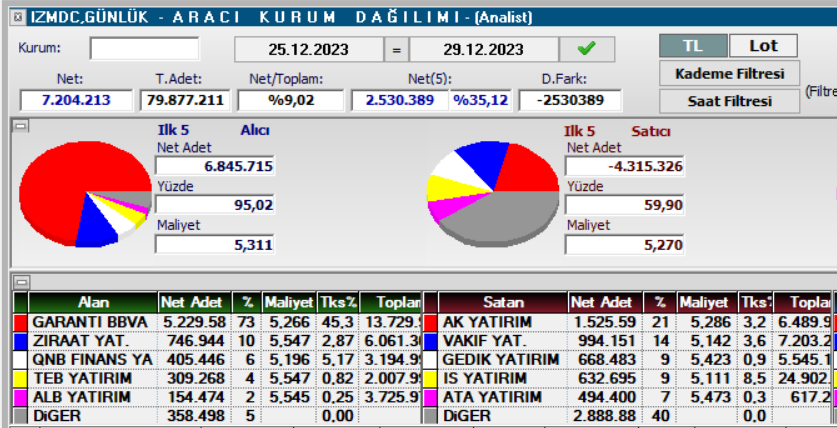Click the sellers pie chart

[493, 193]
